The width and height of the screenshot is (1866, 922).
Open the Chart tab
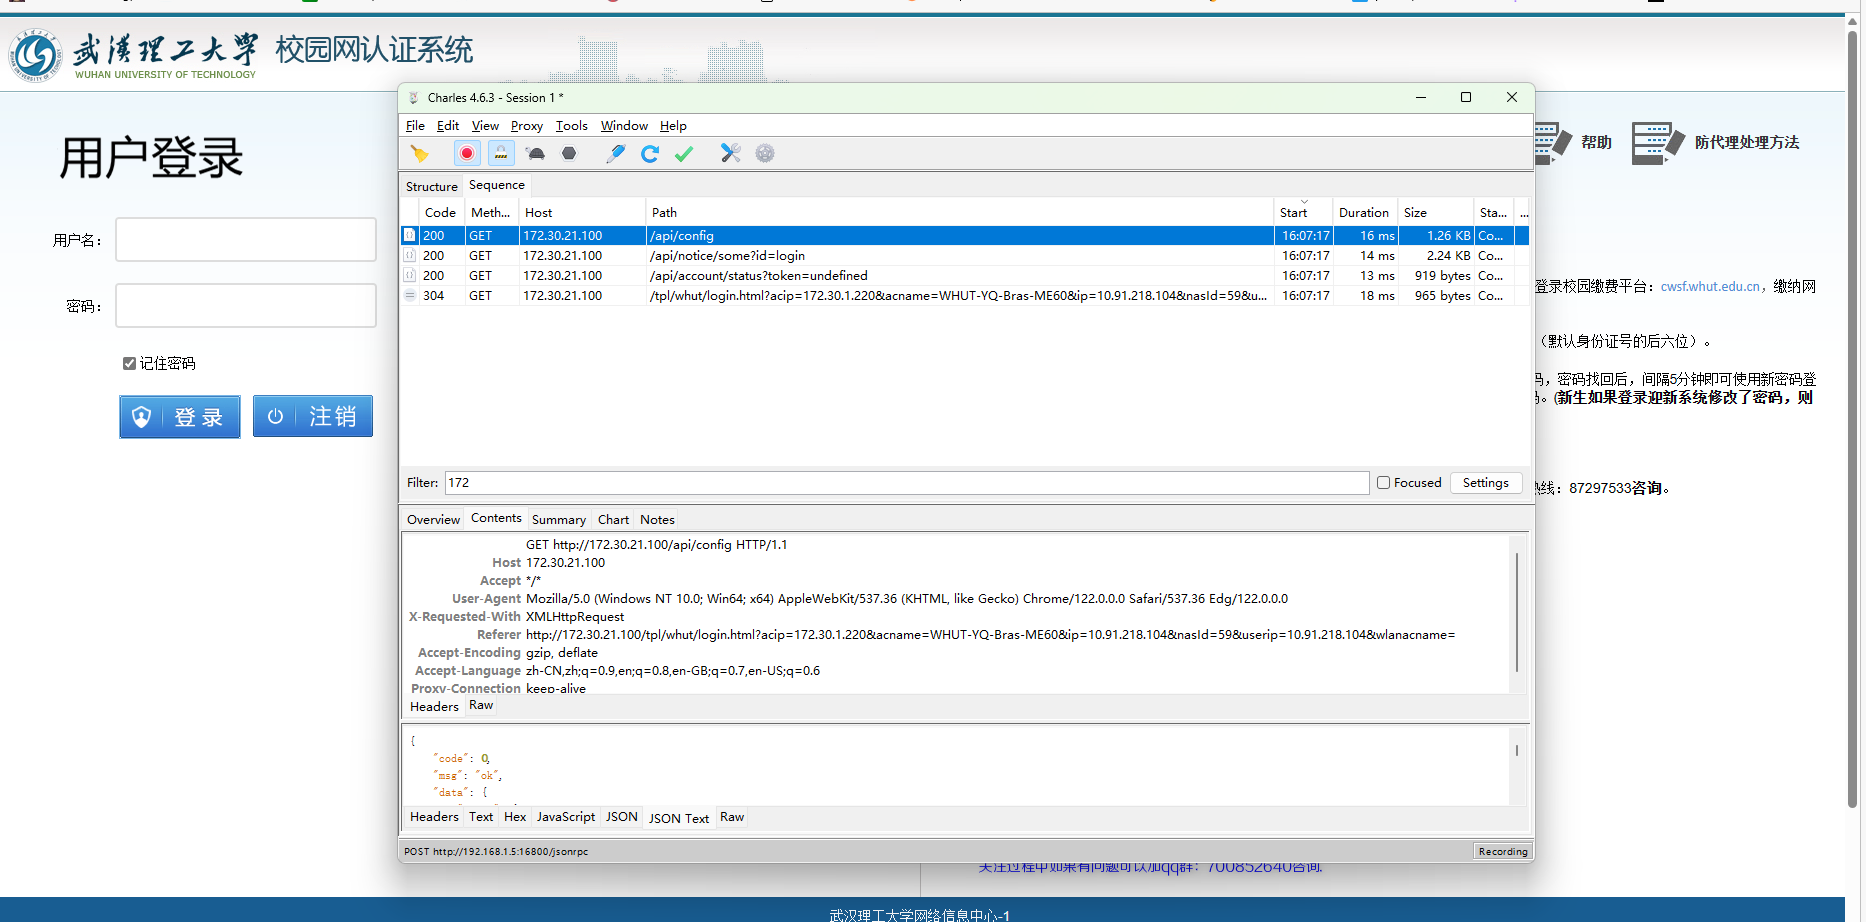pyautogui.click(x=613, y=519)
